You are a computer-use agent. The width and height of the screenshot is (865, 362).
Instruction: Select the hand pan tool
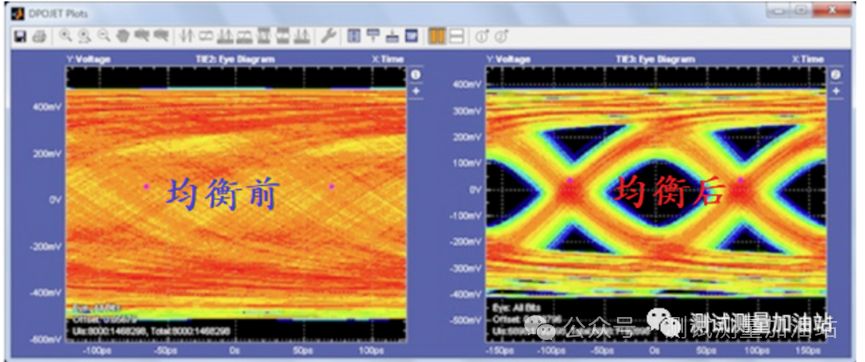pos(122,36)
